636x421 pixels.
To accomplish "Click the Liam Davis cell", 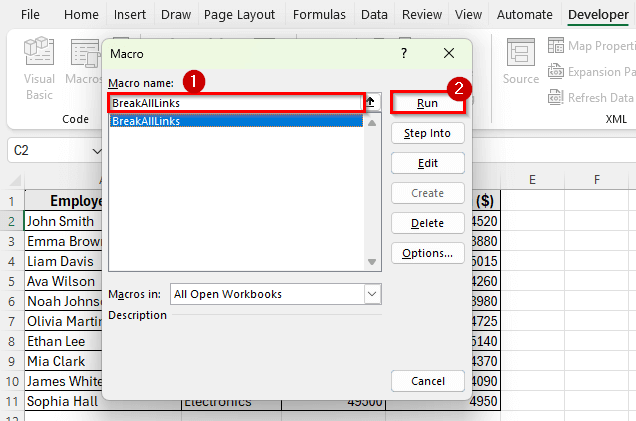I will pyautogui.click(x=63, y=261).
